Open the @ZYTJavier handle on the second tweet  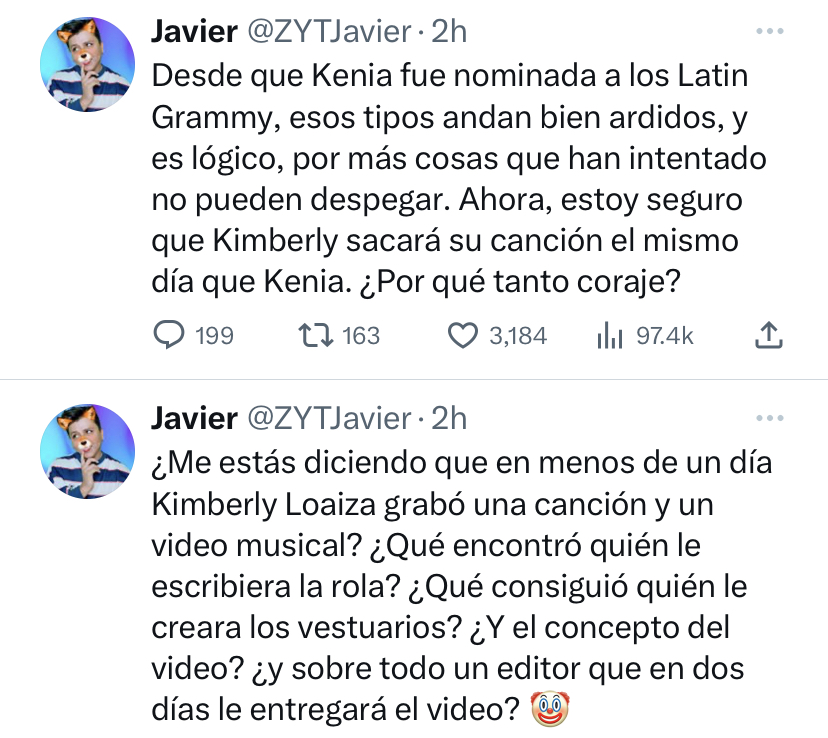click(329, 417)
